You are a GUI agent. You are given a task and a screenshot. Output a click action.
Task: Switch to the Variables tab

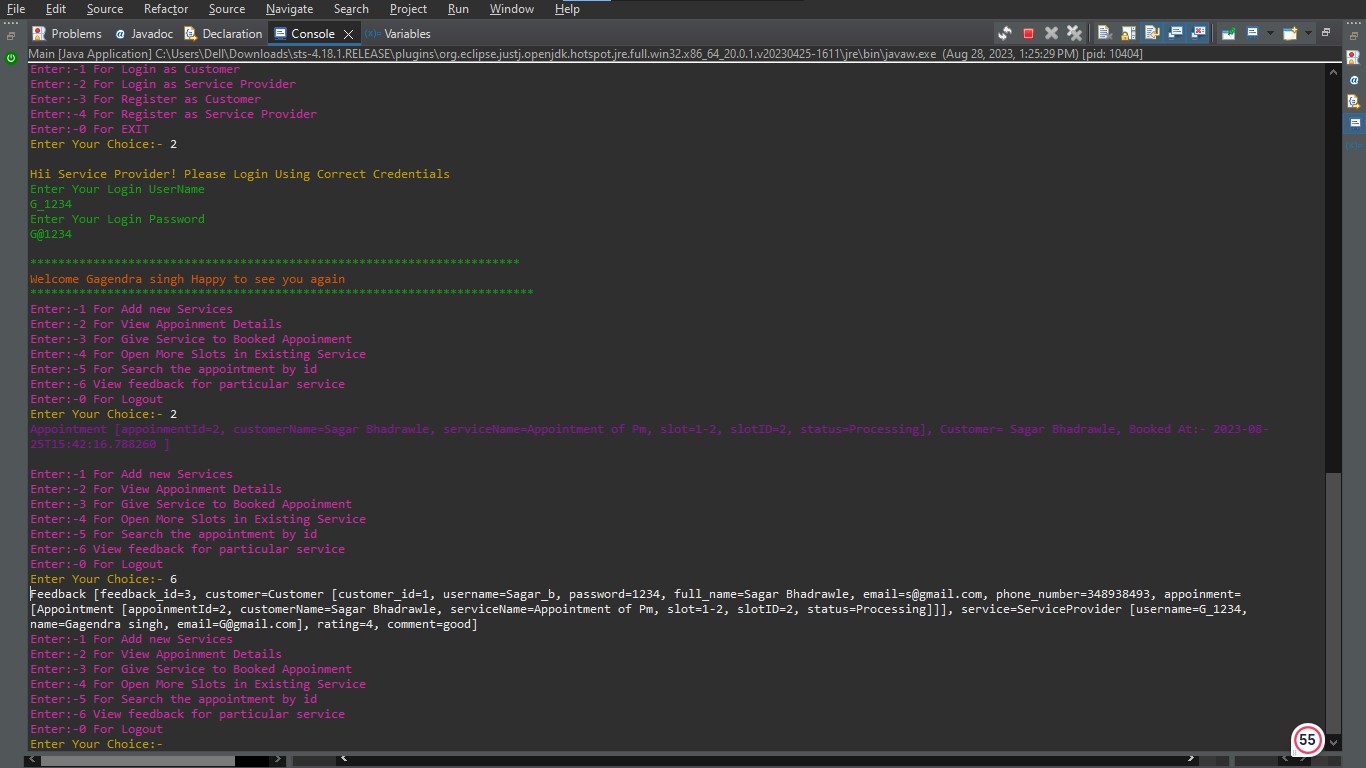point(398,33)
